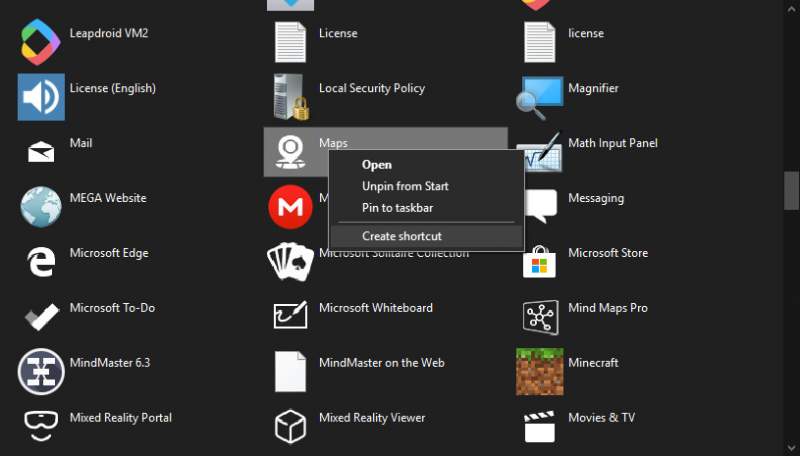Open the Microsoft Store bag icon

pyautogui.click(x=539, y=262)
